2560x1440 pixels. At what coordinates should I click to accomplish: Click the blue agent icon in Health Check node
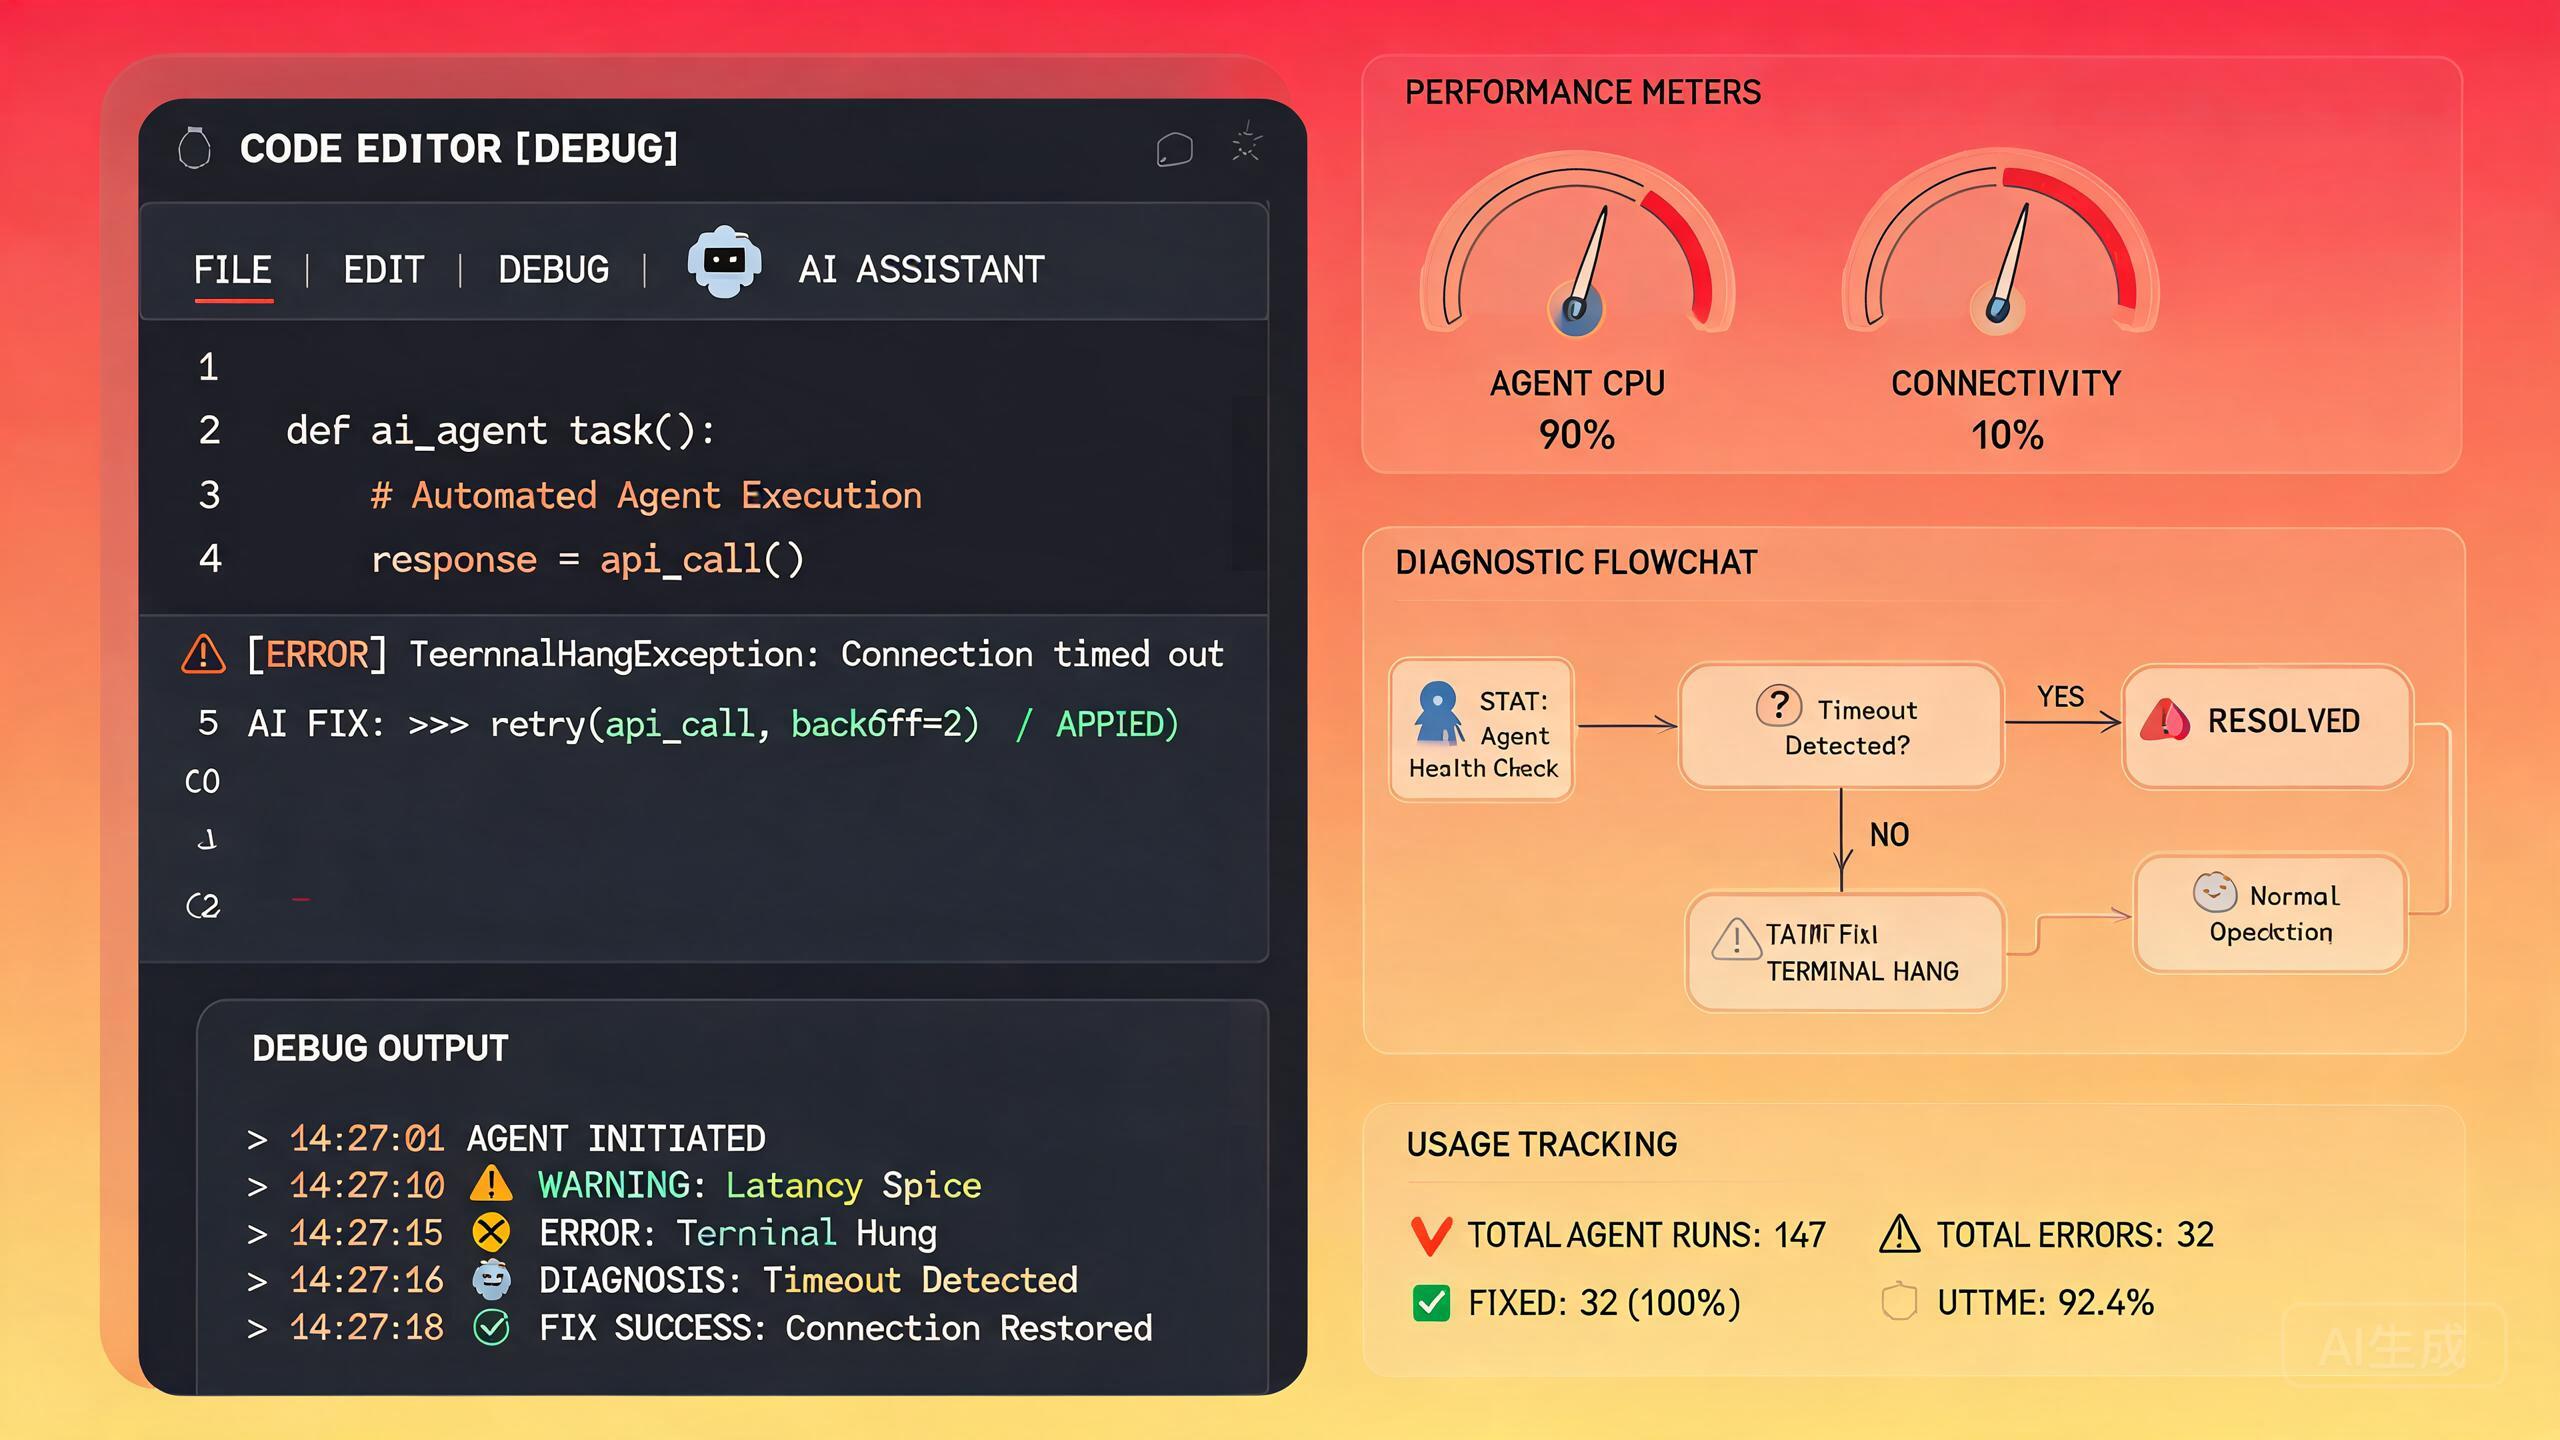[x=1439, y=712]
